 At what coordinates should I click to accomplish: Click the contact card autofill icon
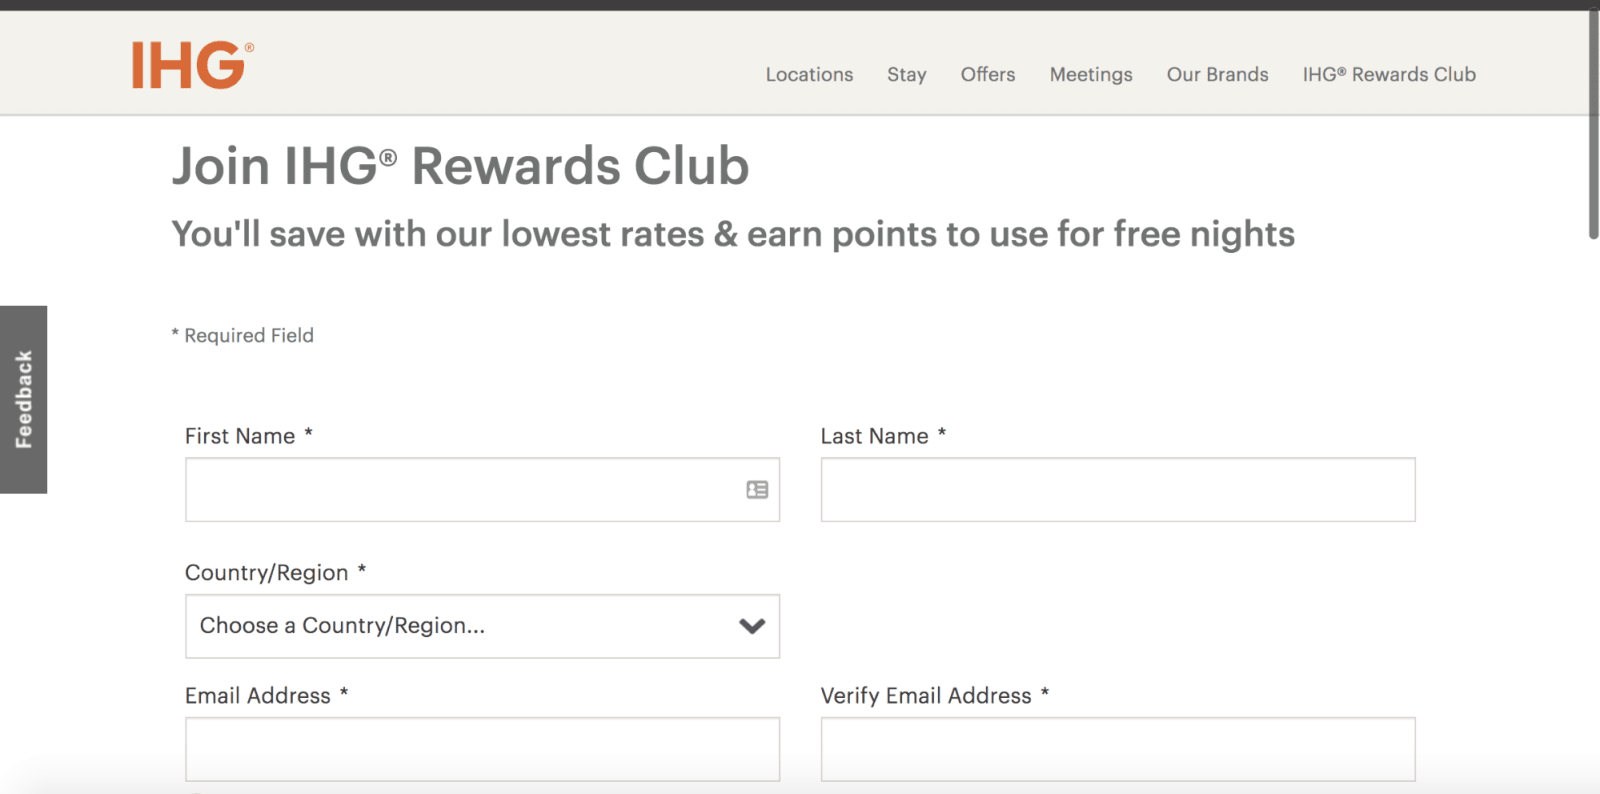[x=757, y=490]
